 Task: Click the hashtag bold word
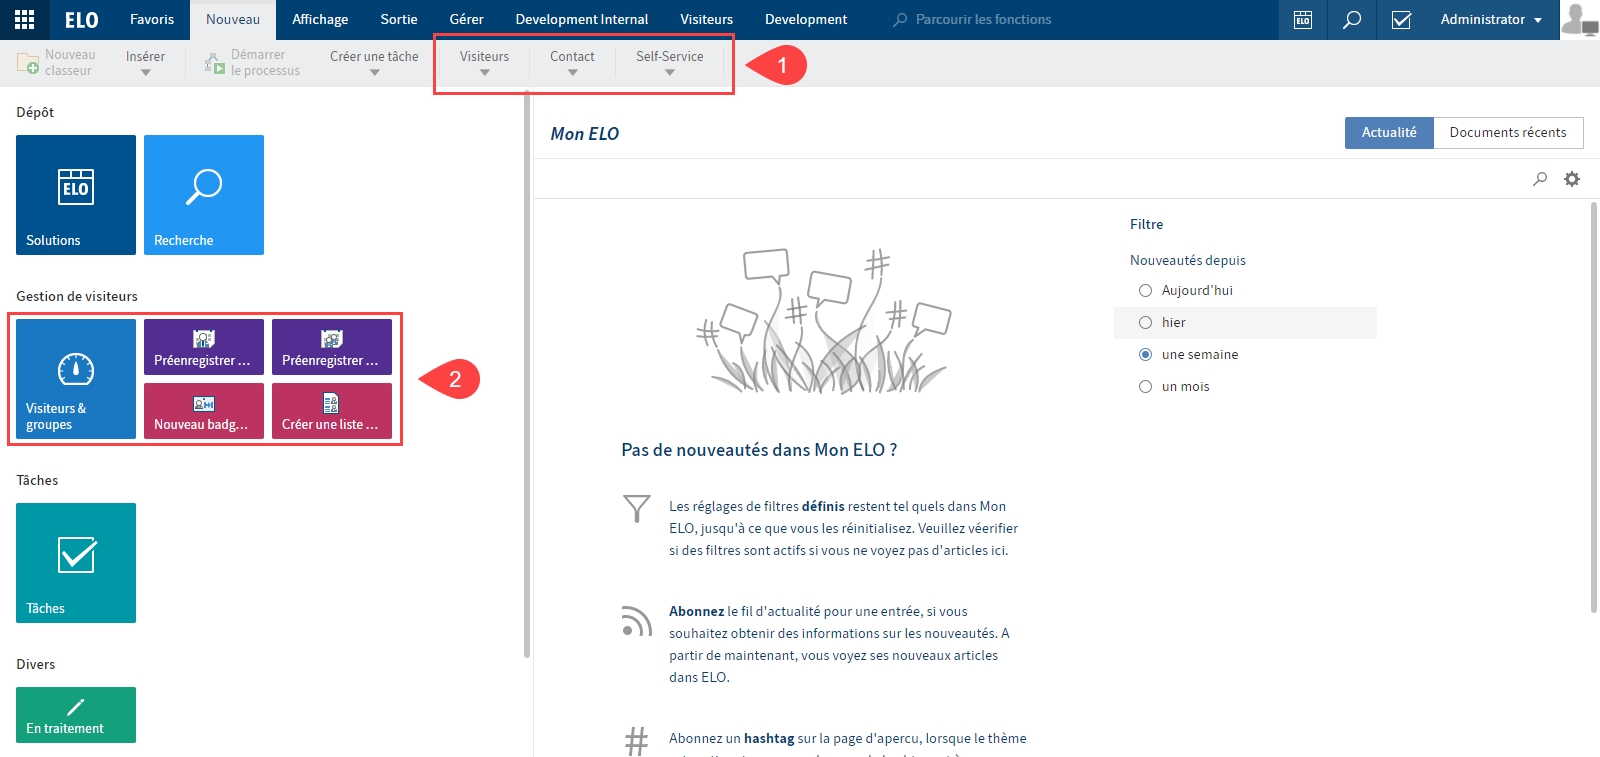769,739
